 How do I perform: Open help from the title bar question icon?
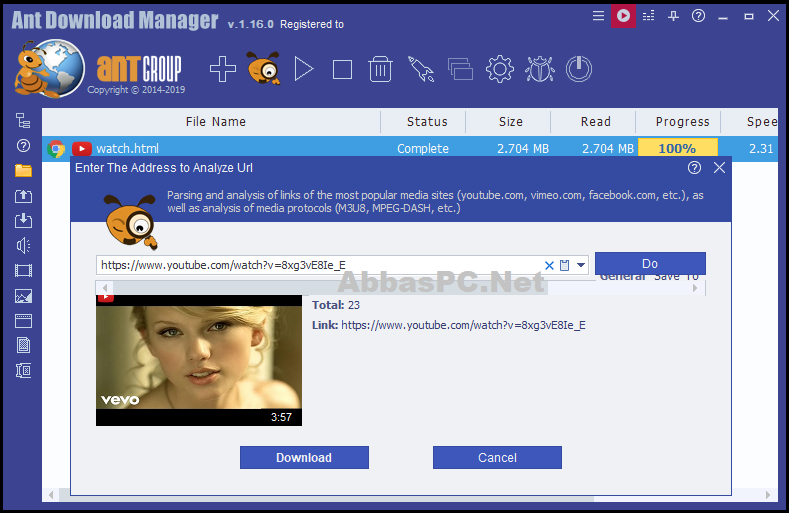(698, 16)
